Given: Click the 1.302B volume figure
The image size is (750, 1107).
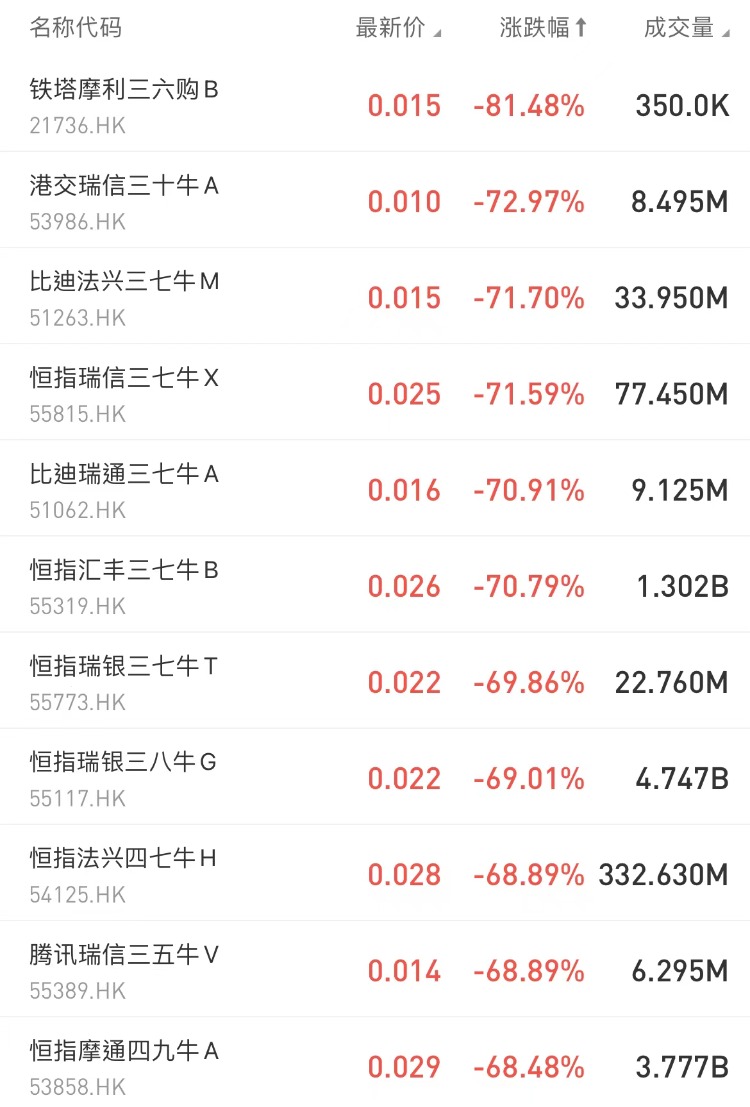Looking at the screenshot, I should 683,587.
